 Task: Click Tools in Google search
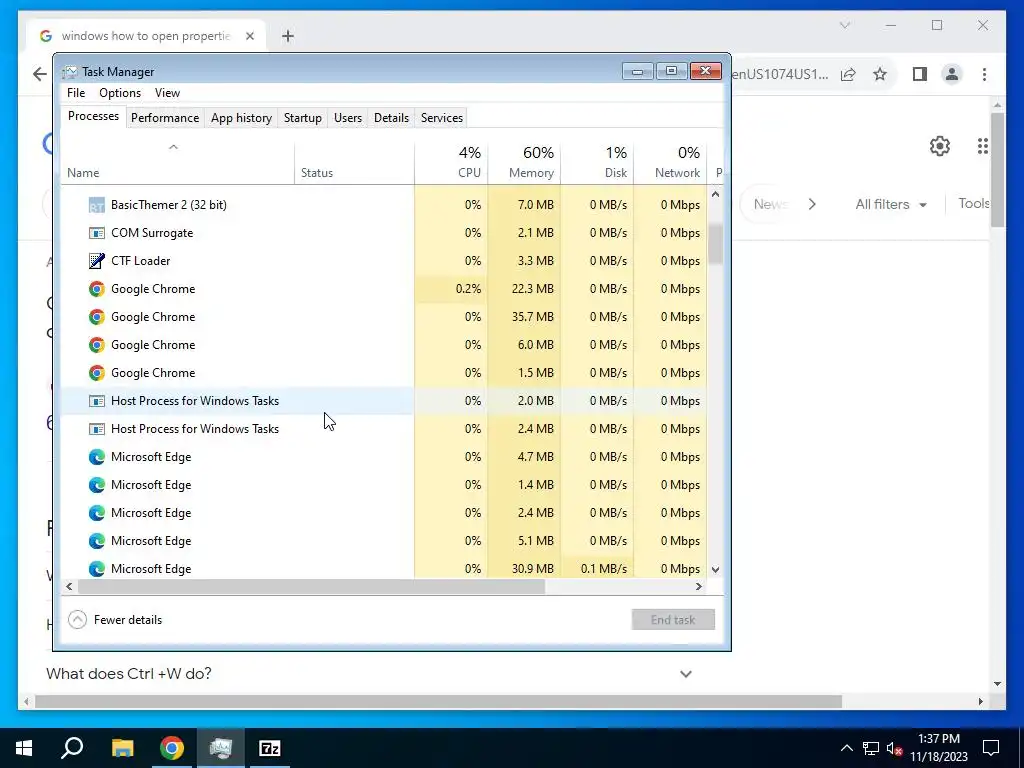coord(974,204)
